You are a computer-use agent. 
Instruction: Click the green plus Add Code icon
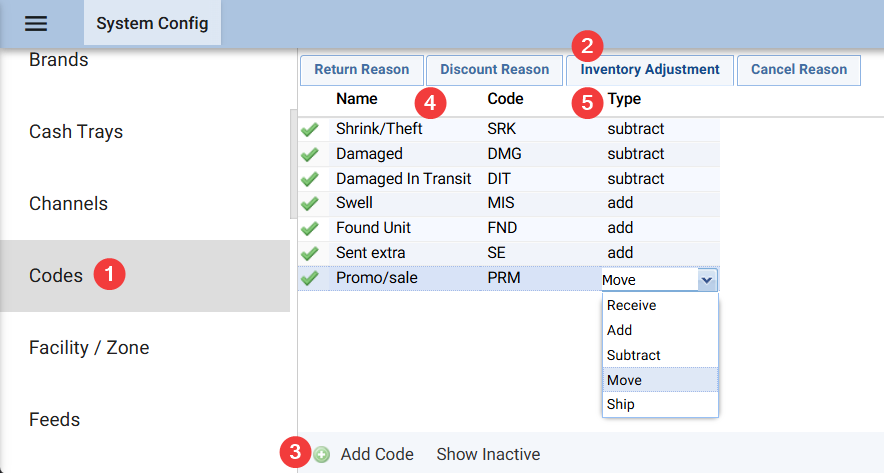click(322, 455)
